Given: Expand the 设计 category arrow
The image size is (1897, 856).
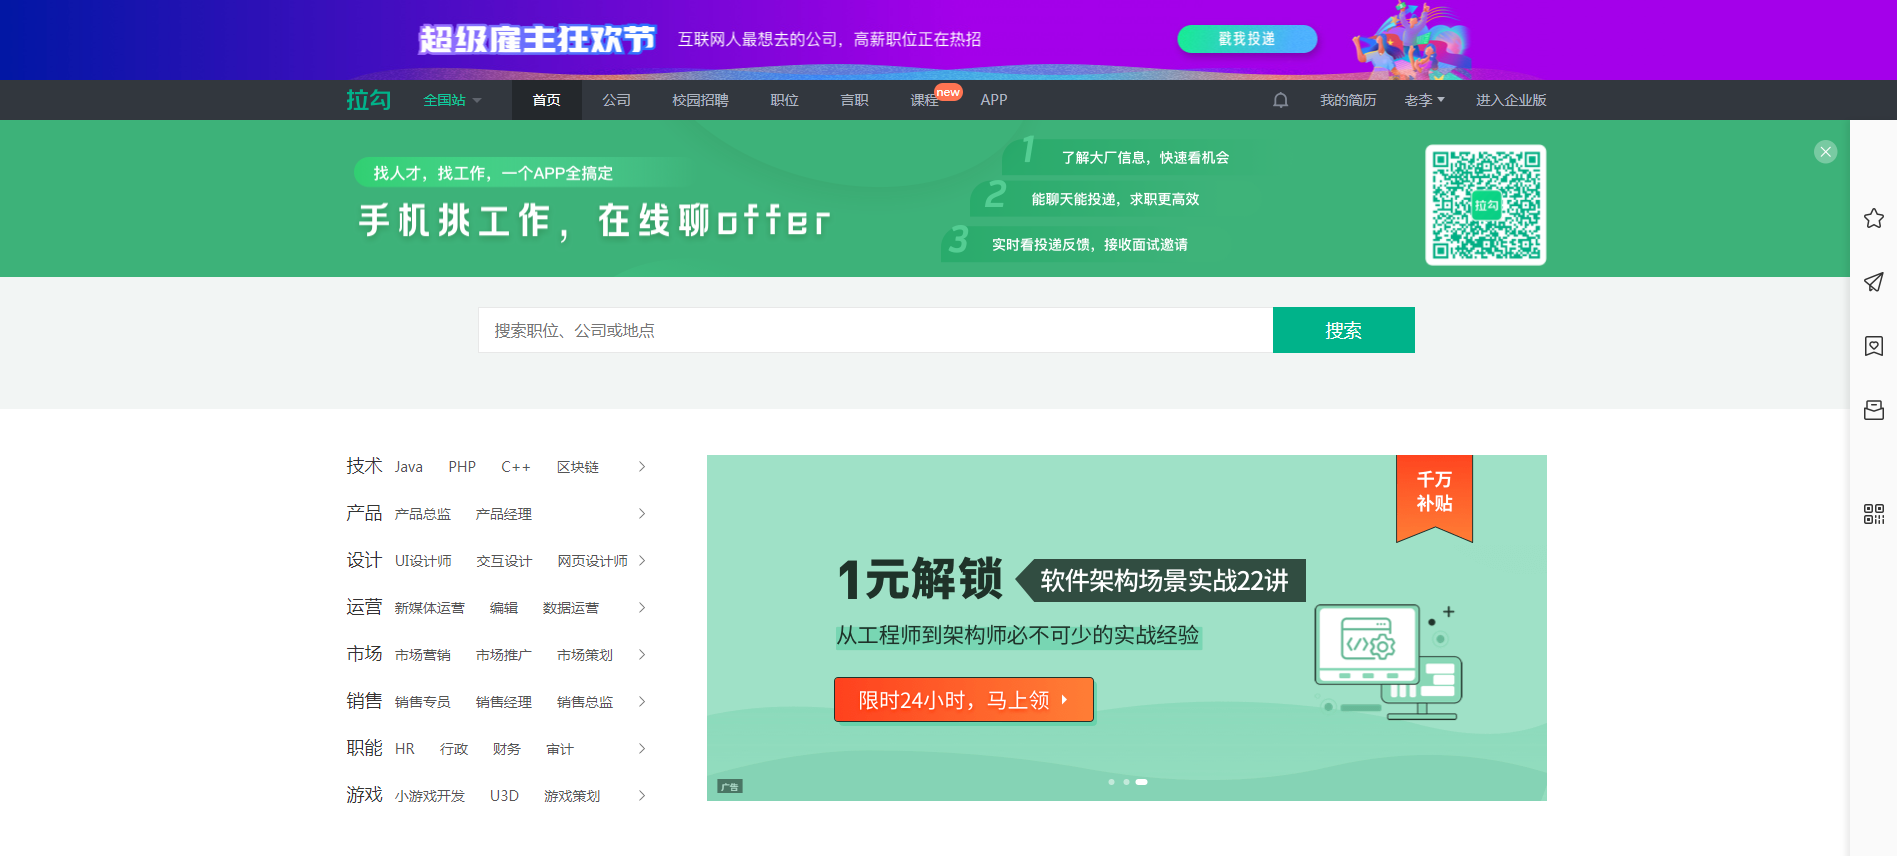Looking at the screenshot, I should coord(642,561).
